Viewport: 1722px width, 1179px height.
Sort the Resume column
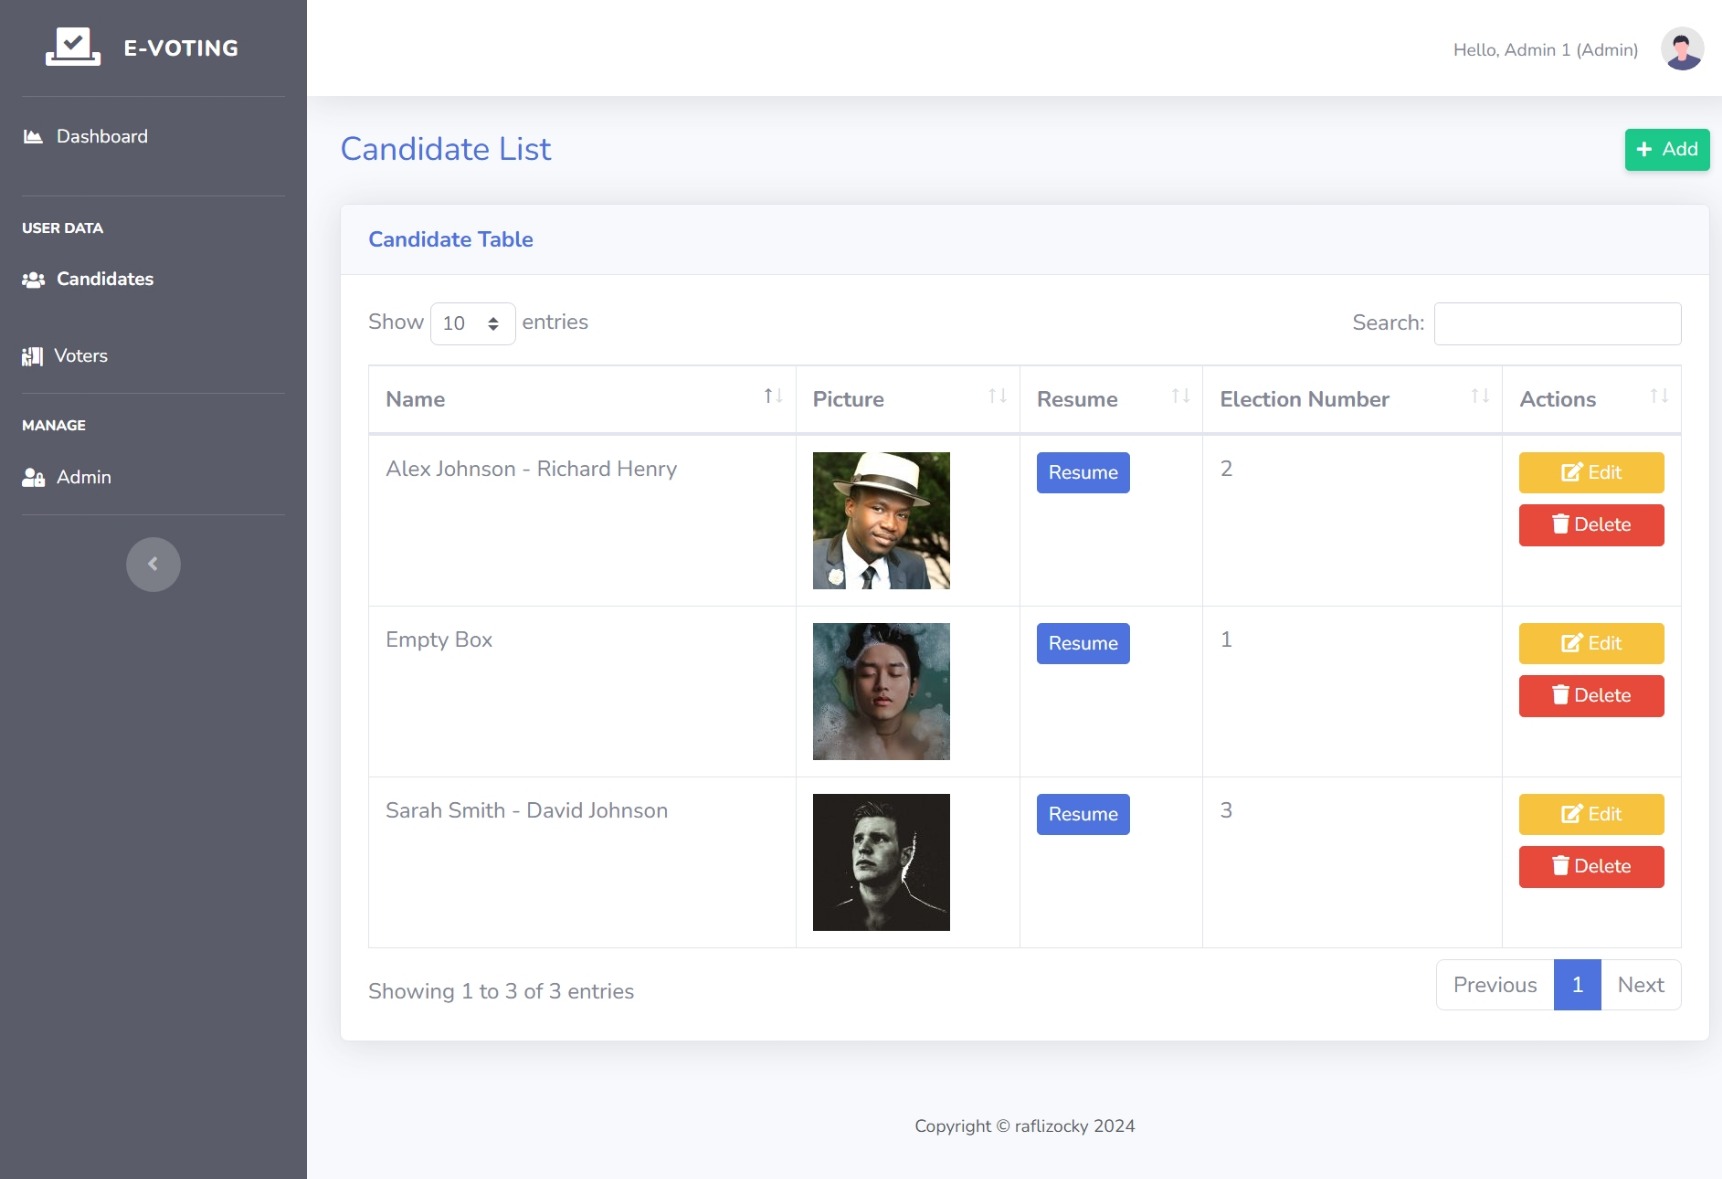click(x=1180, y=397)
